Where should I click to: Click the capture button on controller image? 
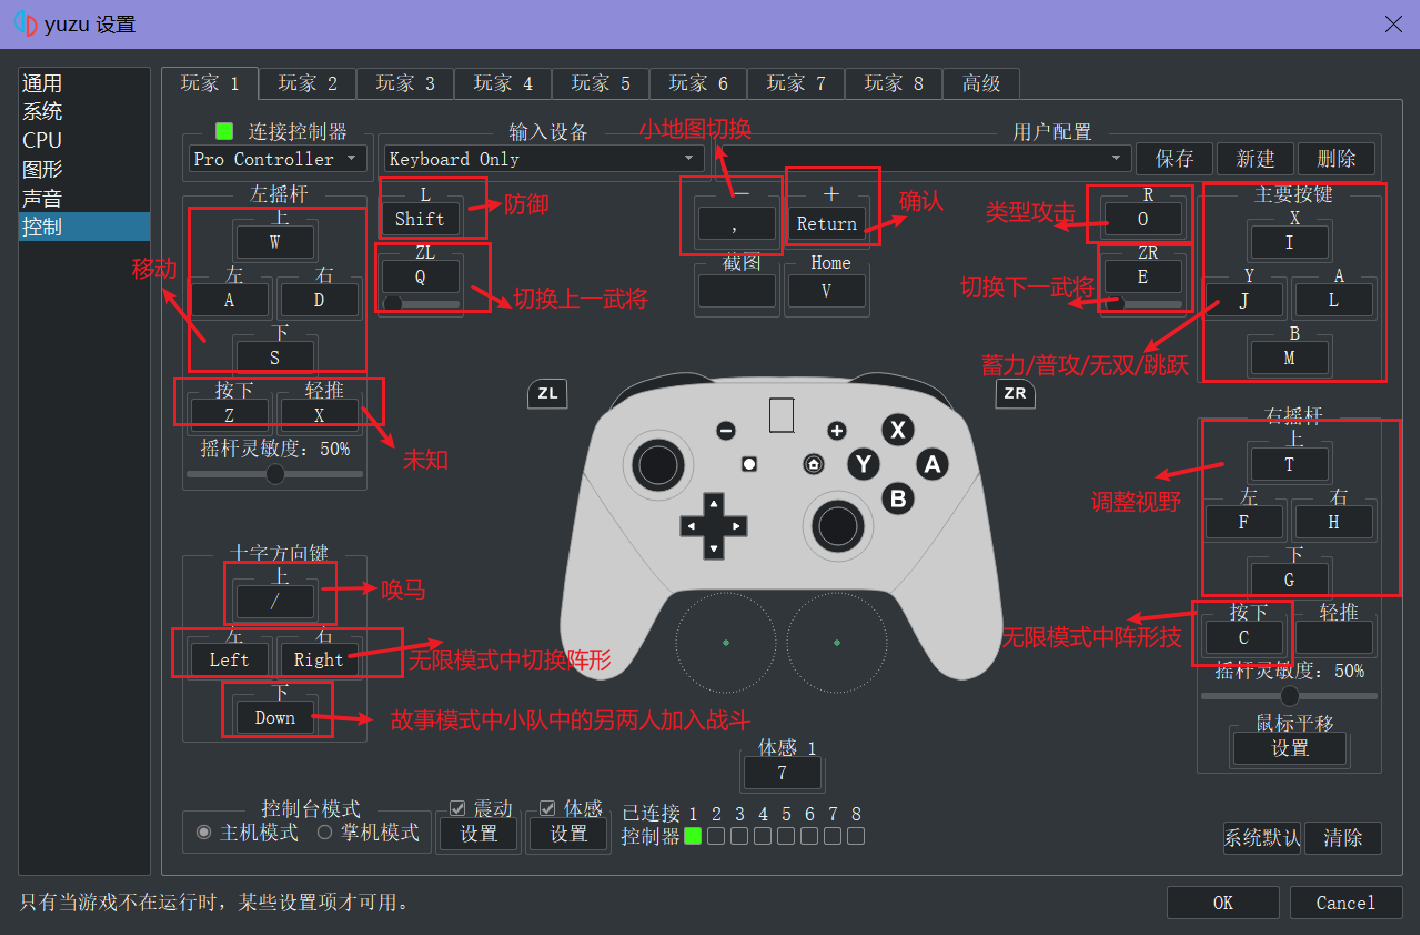(x=749, y=464)
